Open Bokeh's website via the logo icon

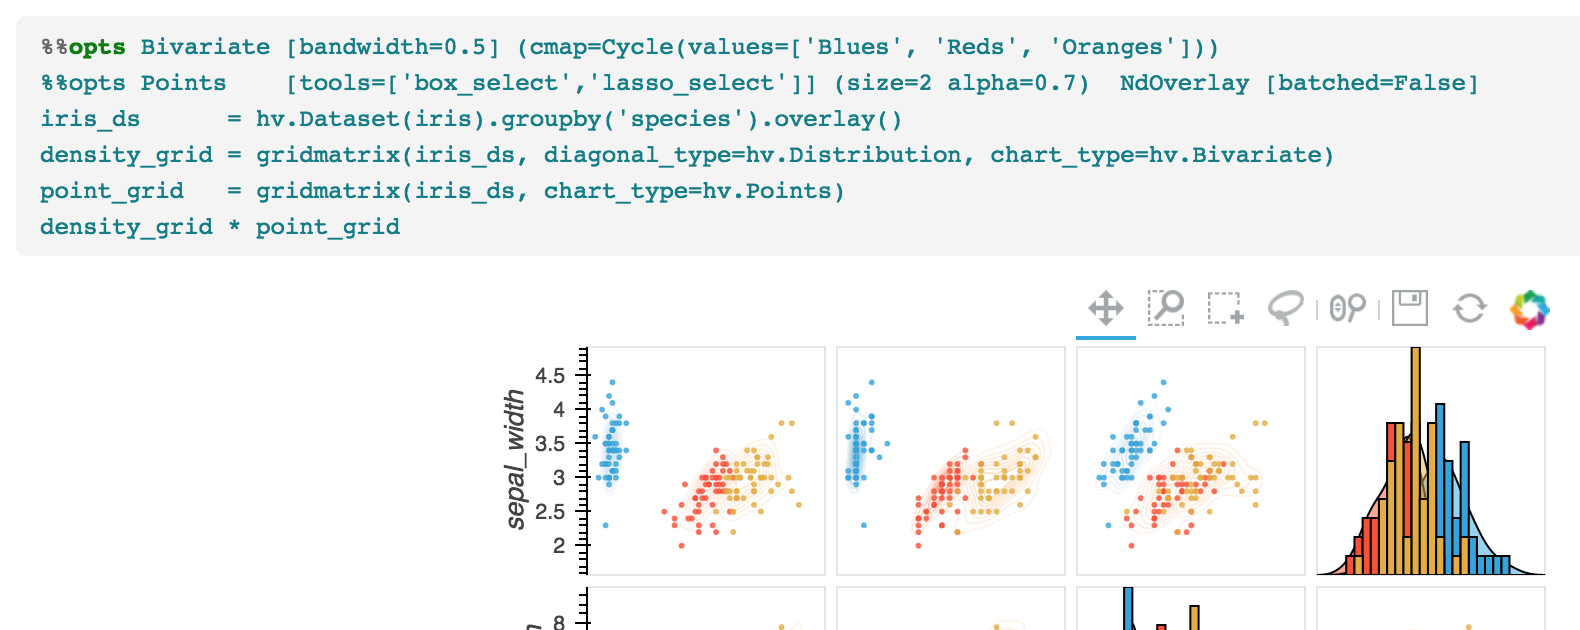click(1528, 308)
